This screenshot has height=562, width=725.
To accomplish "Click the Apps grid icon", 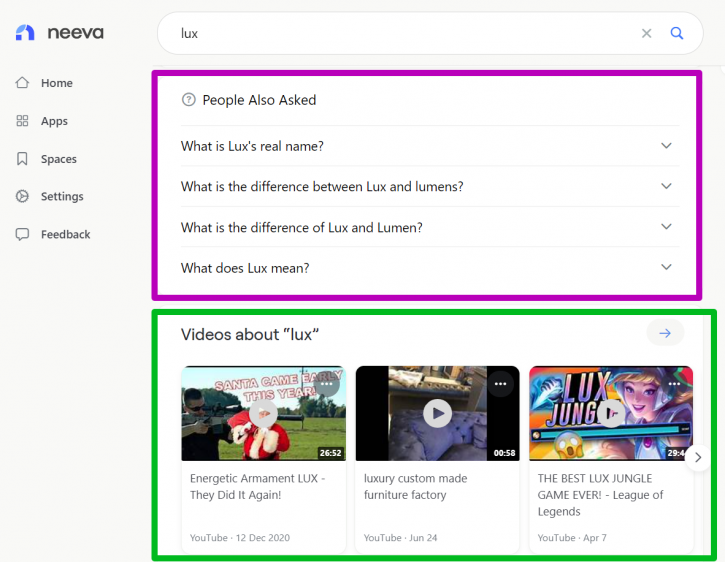I will 22,121.
